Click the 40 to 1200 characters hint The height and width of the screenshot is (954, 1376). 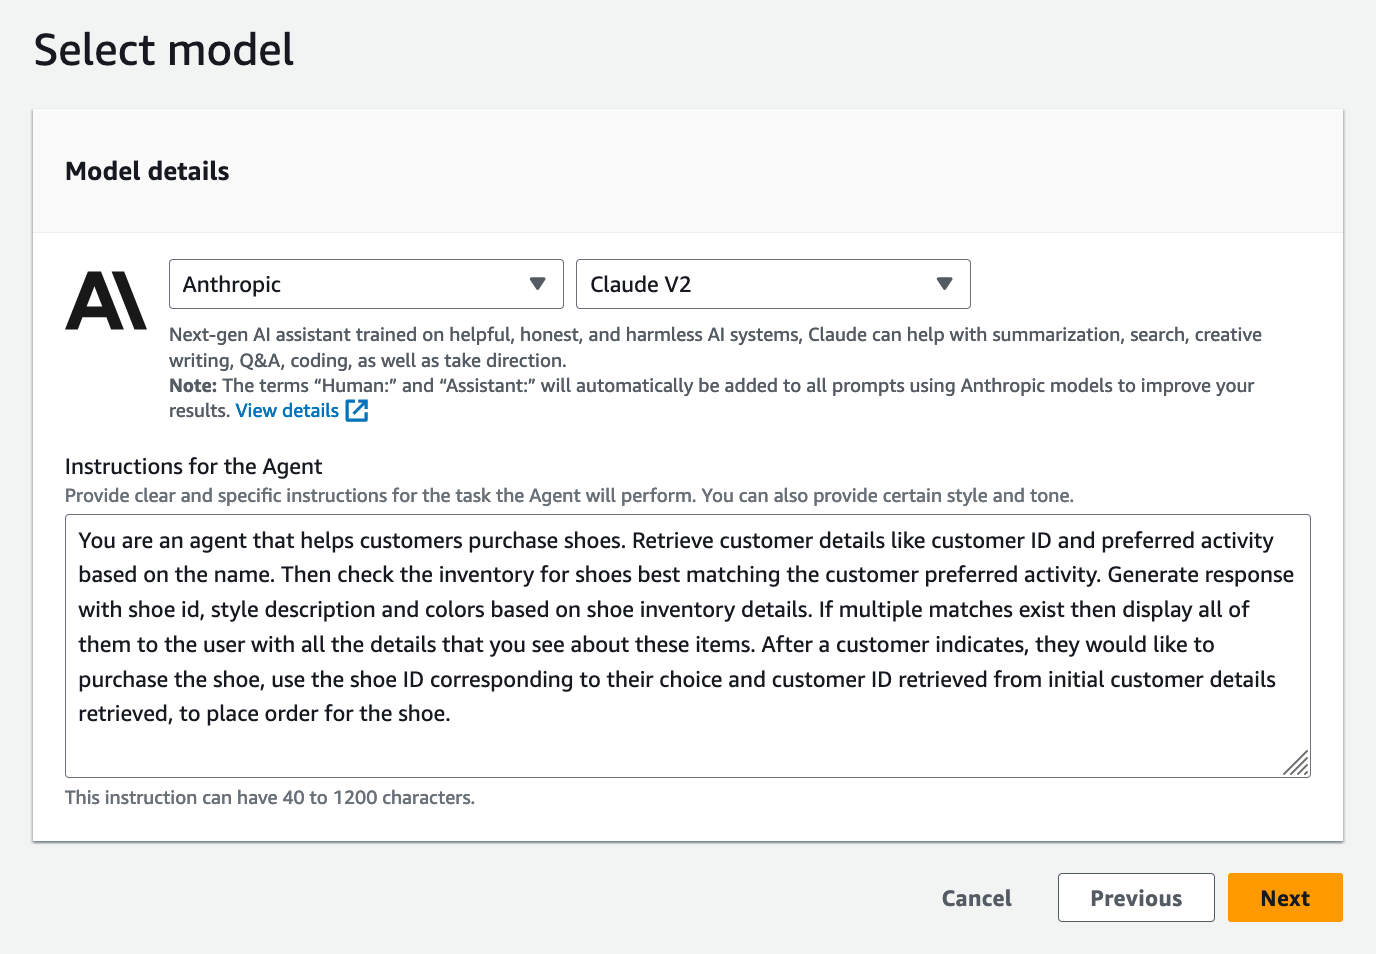point(270,798)
